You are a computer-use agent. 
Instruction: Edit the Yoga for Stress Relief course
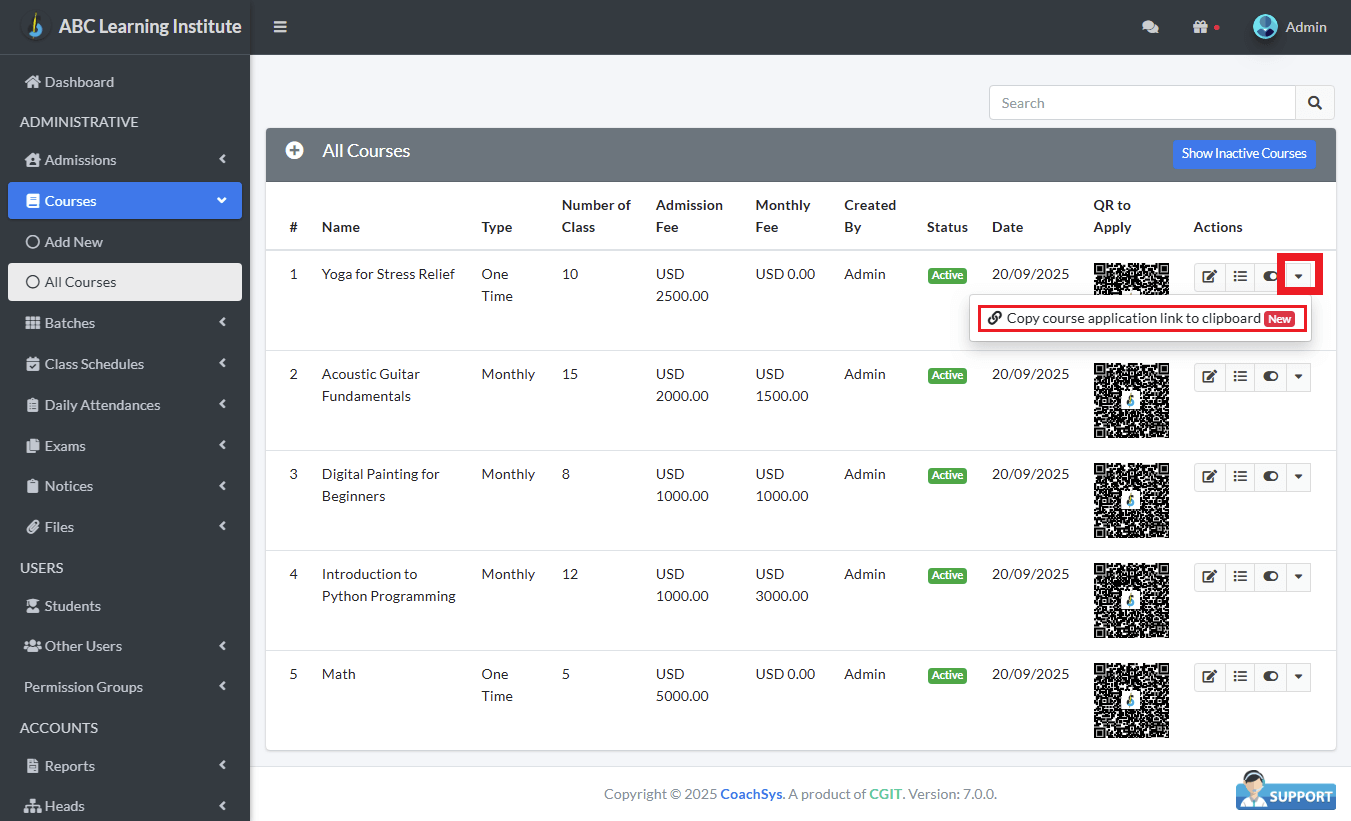coord(1210,276)
